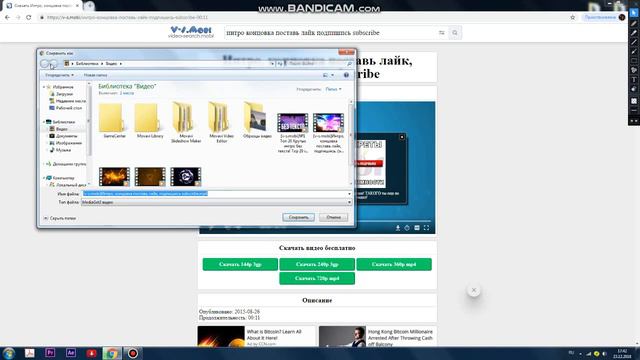
Task: Open search filters icon beside site search
Action: 442,33
